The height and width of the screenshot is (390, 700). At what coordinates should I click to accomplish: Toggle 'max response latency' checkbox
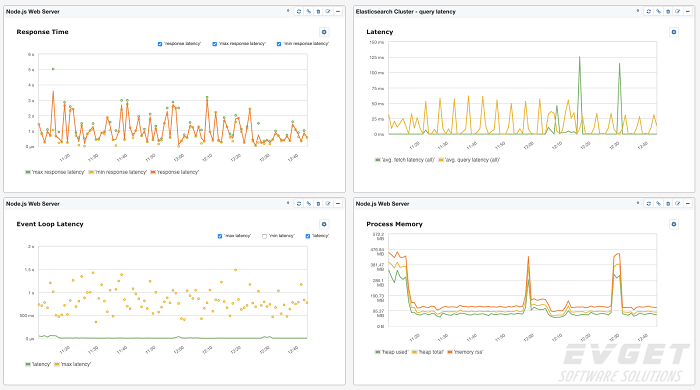[215, 44]
